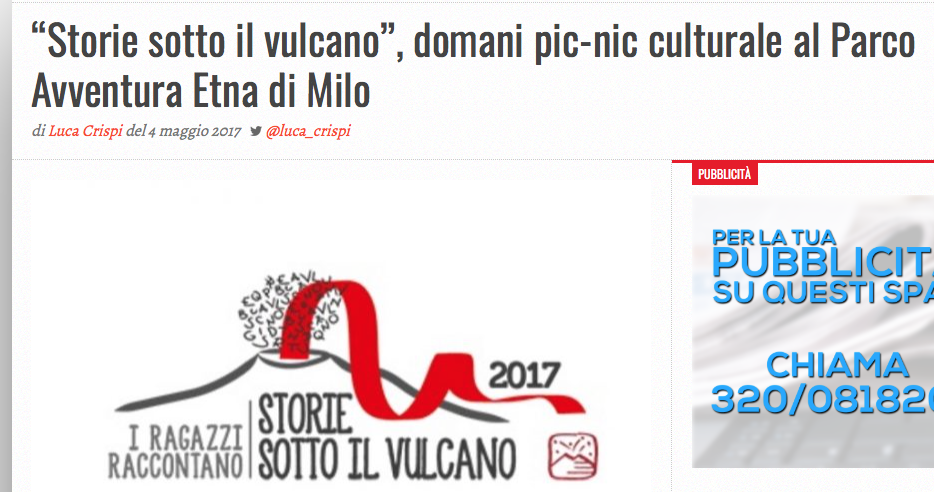The height and width of the screenshot is (492, 934).
Task: Open @luca_crispi Twitter handle link
Action: [308, 130]
